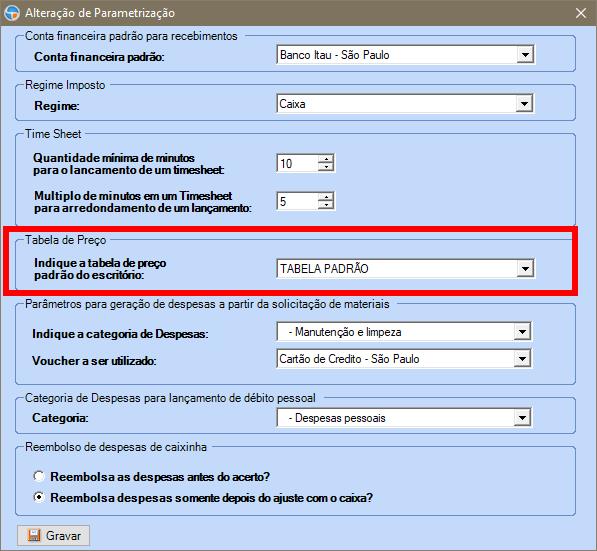This screenshot has height=551, width=597.
Task: Open the Conta financeira padrão dropdown
Action: click(x=525, y=55)
